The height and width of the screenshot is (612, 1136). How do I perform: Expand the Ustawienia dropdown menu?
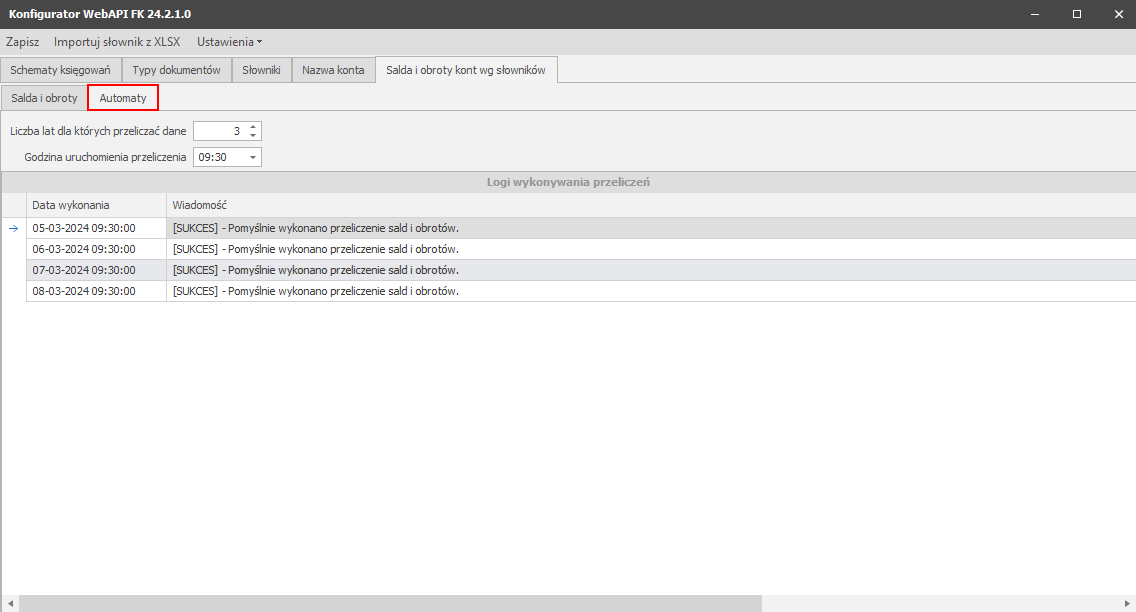click(229, 42)
